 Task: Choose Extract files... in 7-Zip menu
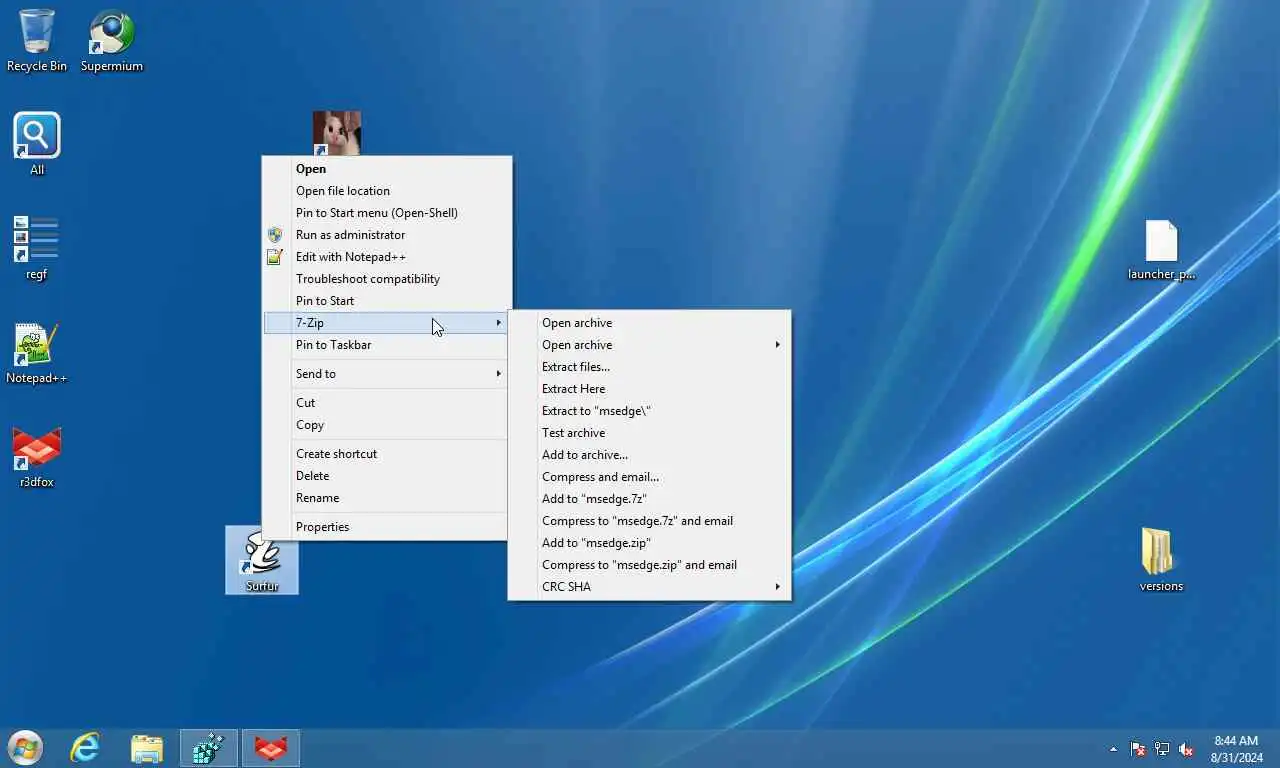[649, 367]
